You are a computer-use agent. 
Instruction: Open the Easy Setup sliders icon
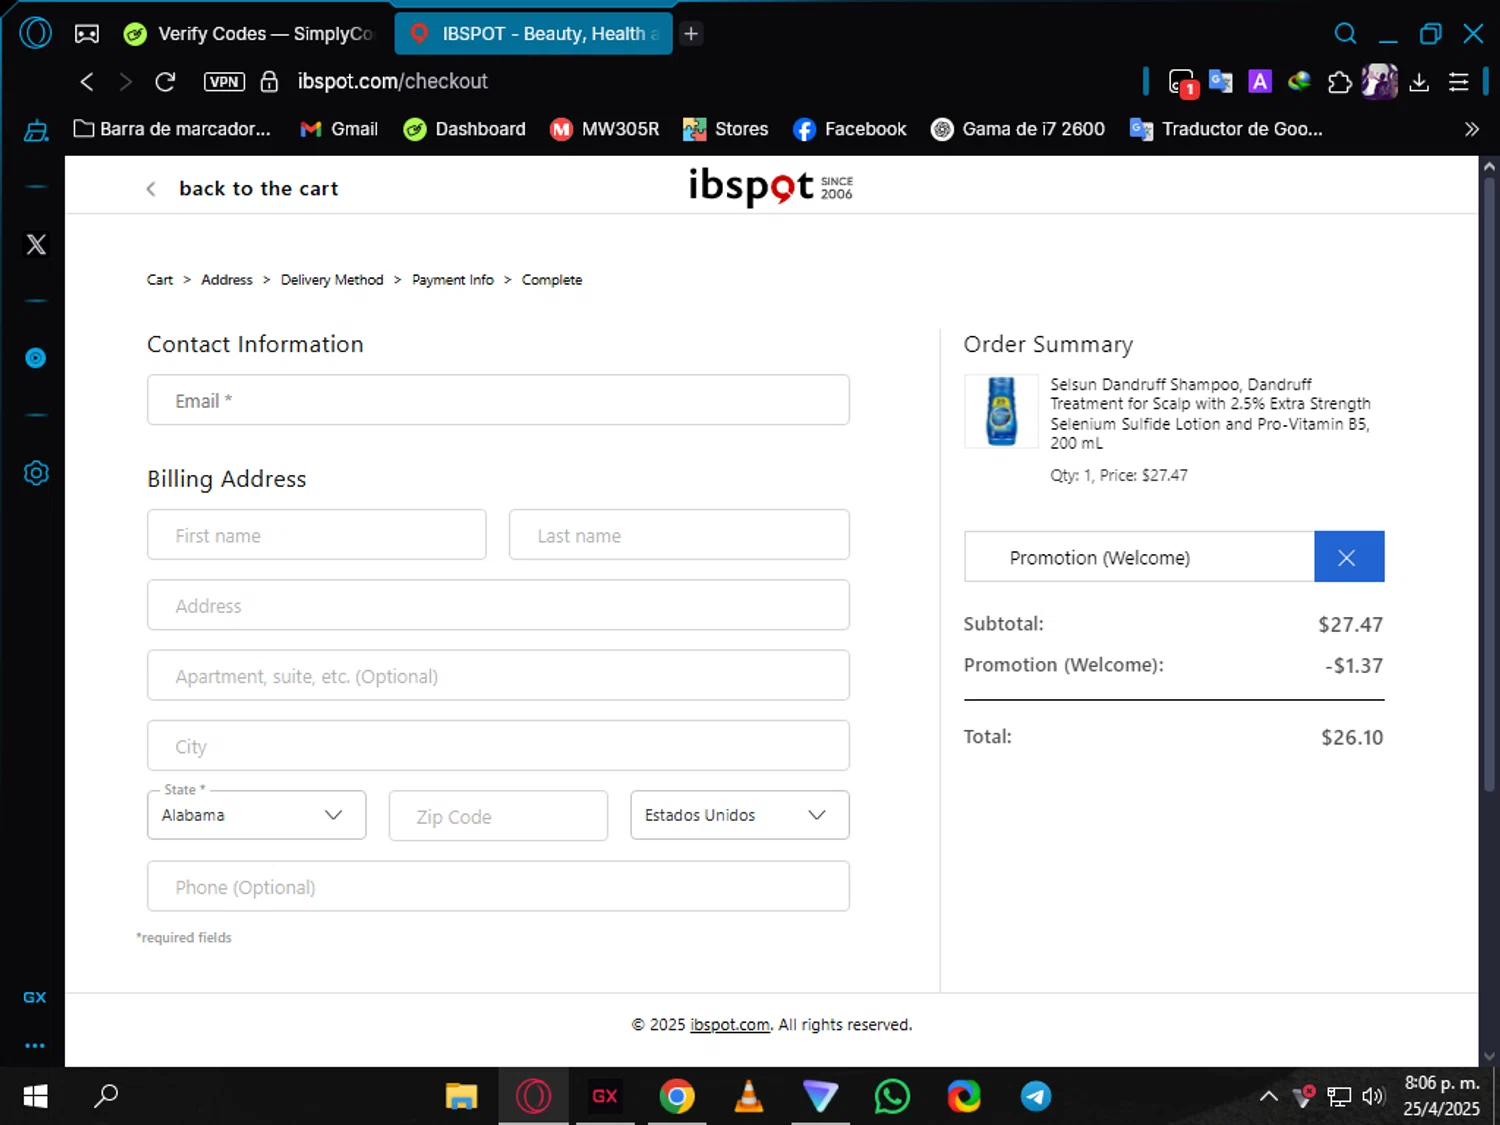(x=1459, y=82)
